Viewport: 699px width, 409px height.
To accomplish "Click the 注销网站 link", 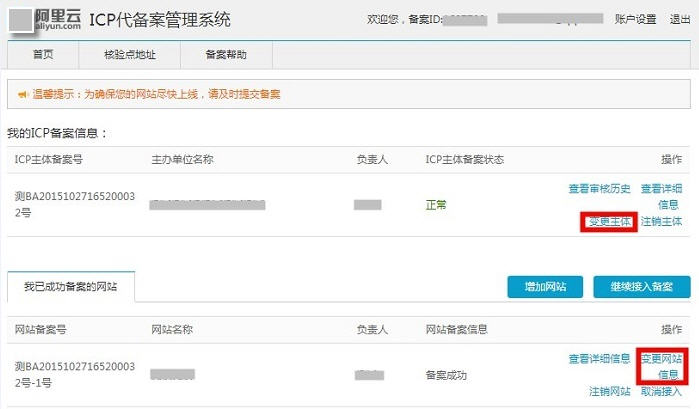I will click(608, 391).
